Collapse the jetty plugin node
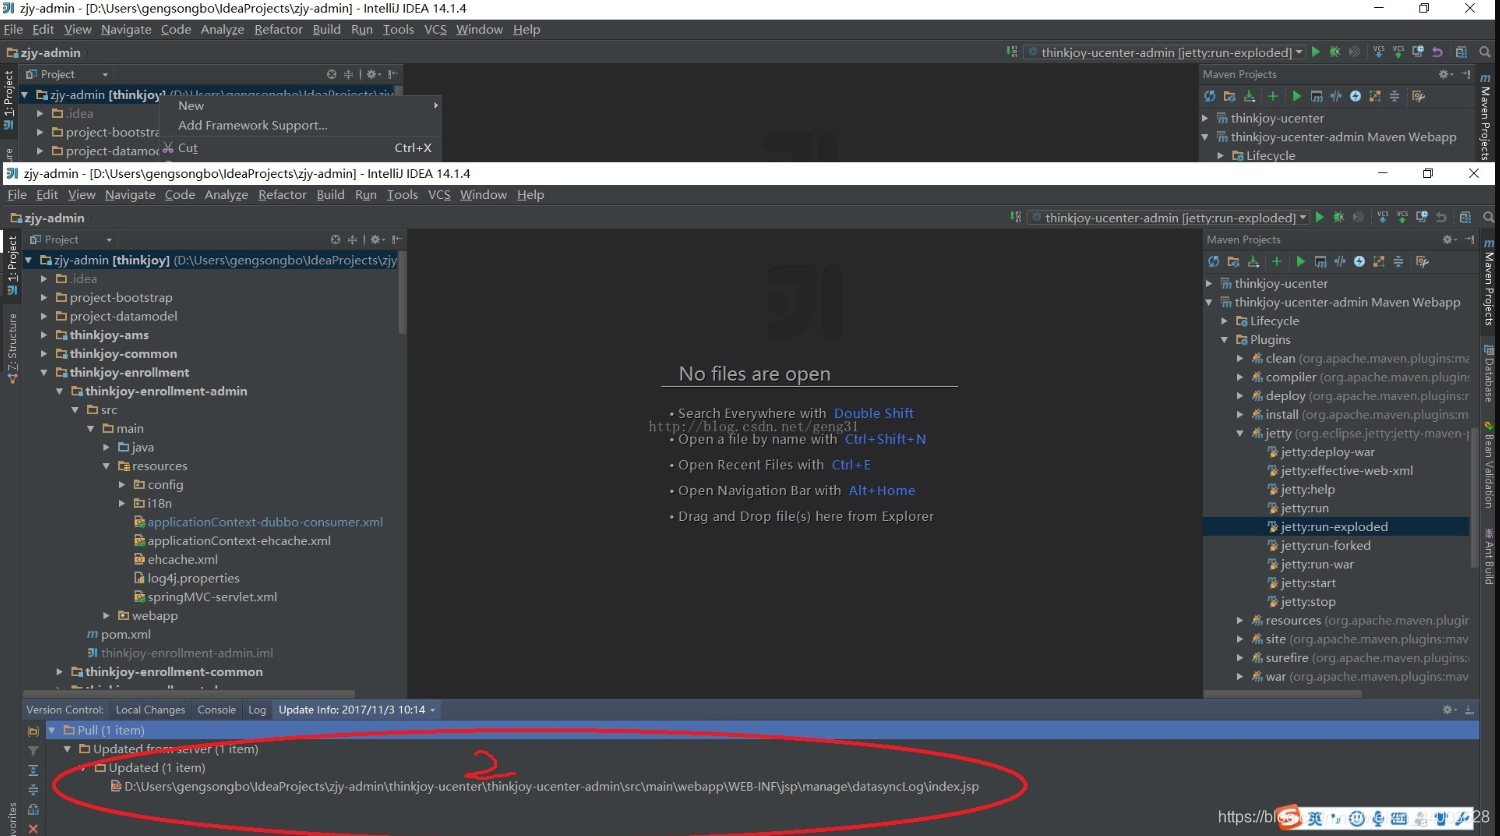 pos(1240,433)
